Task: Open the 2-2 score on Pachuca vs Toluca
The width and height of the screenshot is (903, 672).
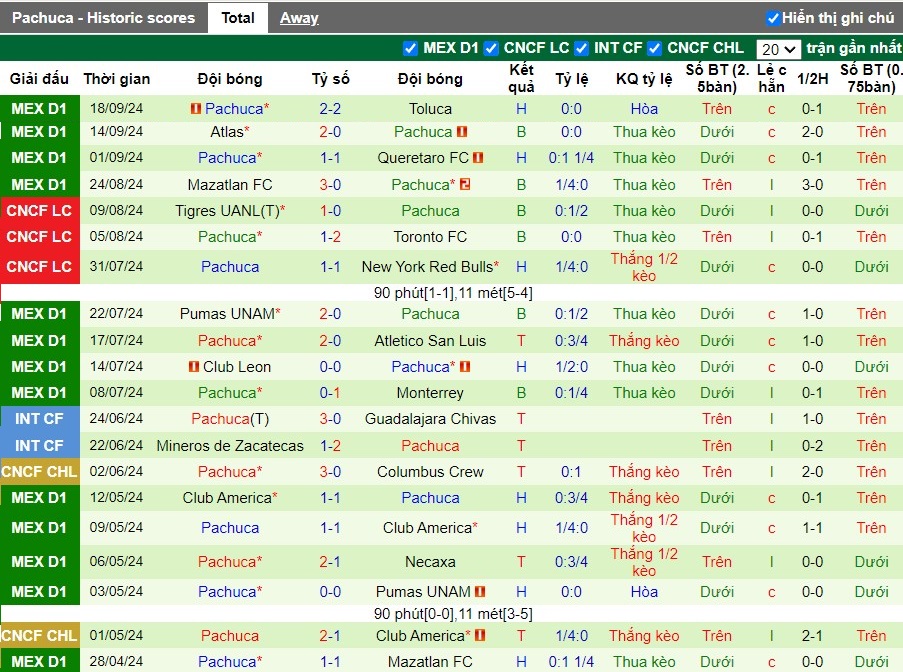Action: point(331,108)
